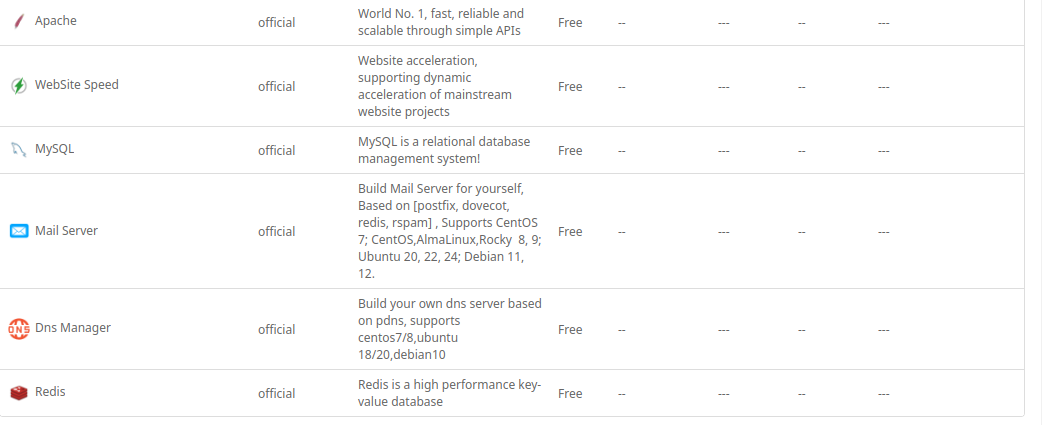1042x425 pixels.
Task: Click the red Redis cube icon
Action: (18, 393)
